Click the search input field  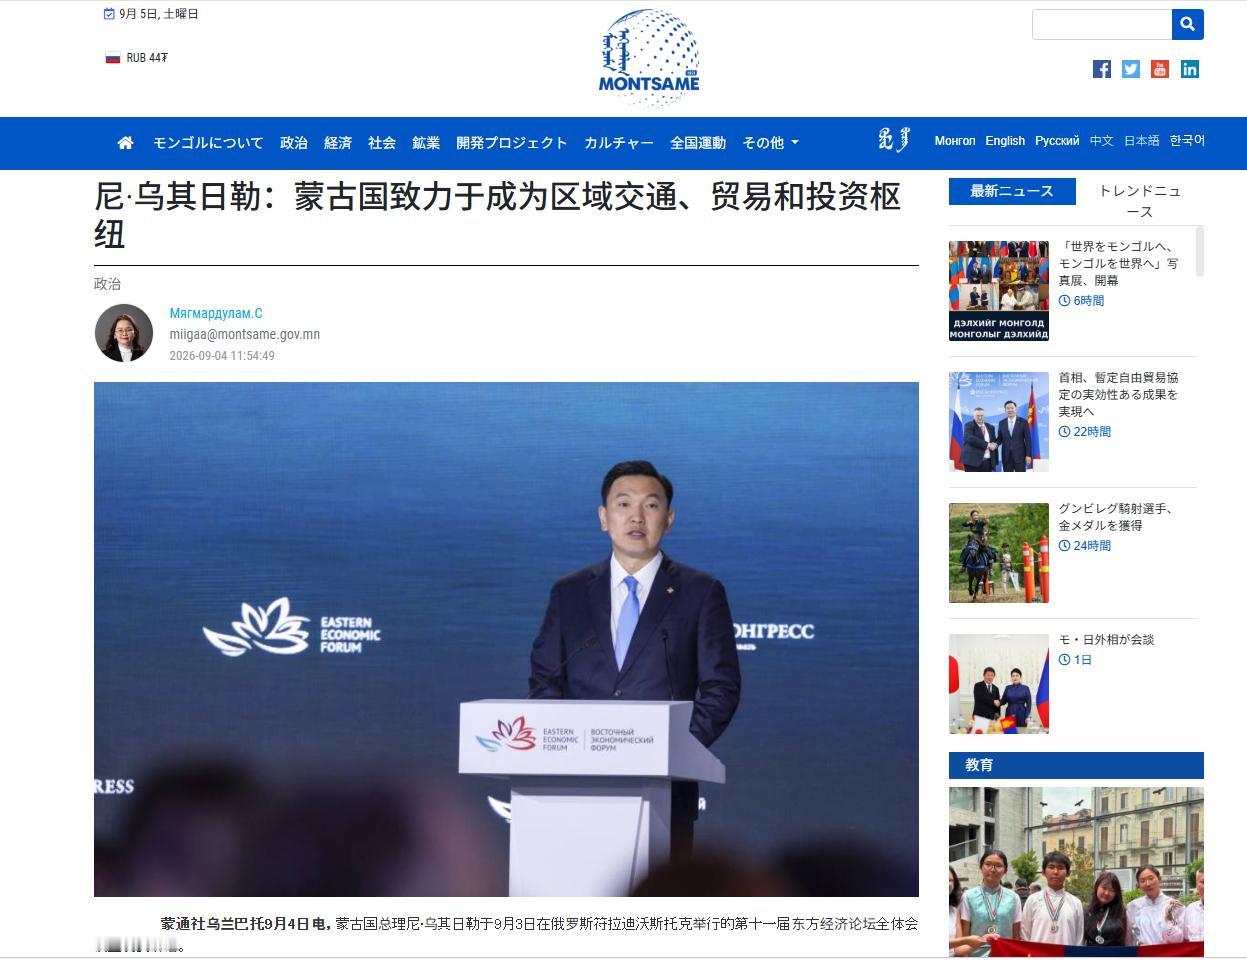pos(1102,24)
